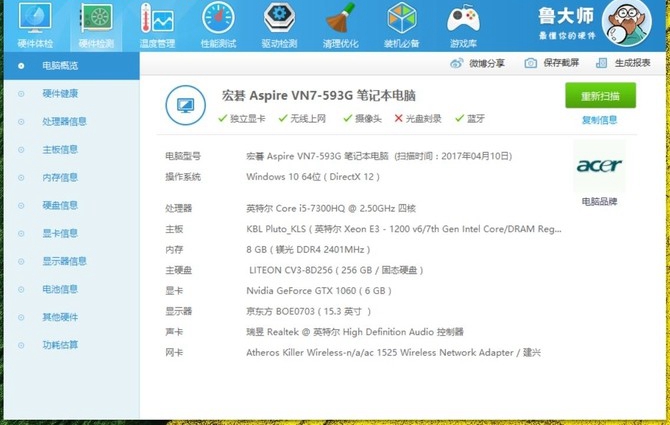Open the 驱动检测 driver detection icon
The width and height of the screenshot is (670, 425).
279,18
